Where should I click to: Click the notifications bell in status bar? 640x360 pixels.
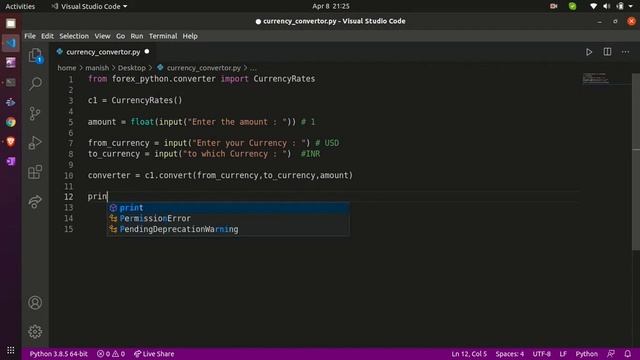[628, 353]
